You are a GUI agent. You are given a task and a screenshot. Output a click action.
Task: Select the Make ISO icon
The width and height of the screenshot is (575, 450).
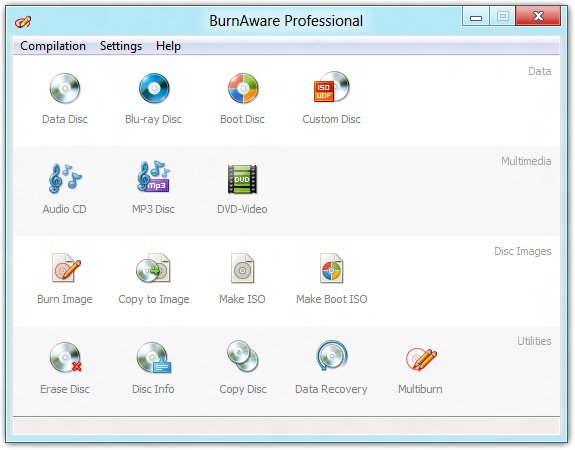pos(242,268)
